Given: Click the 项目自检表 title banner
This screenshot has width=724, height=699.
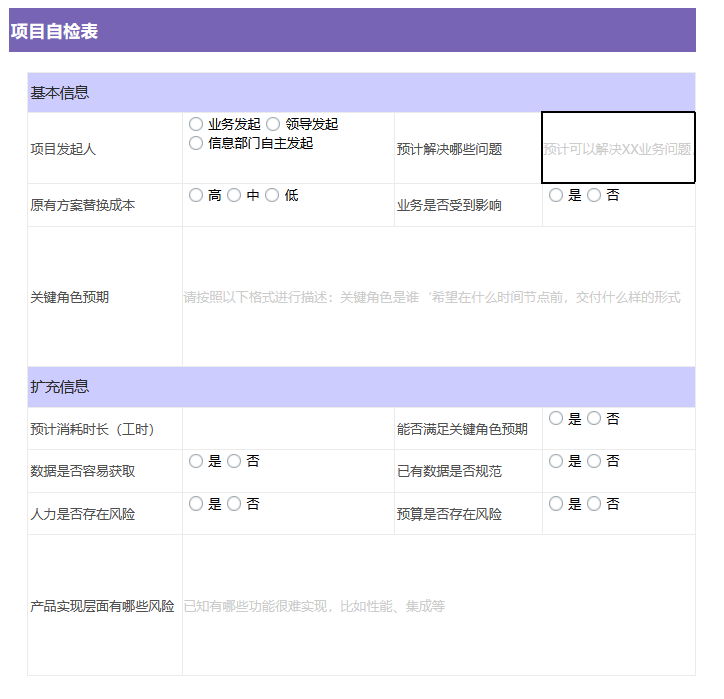Looking at the screenshot, I should point(352,30).
